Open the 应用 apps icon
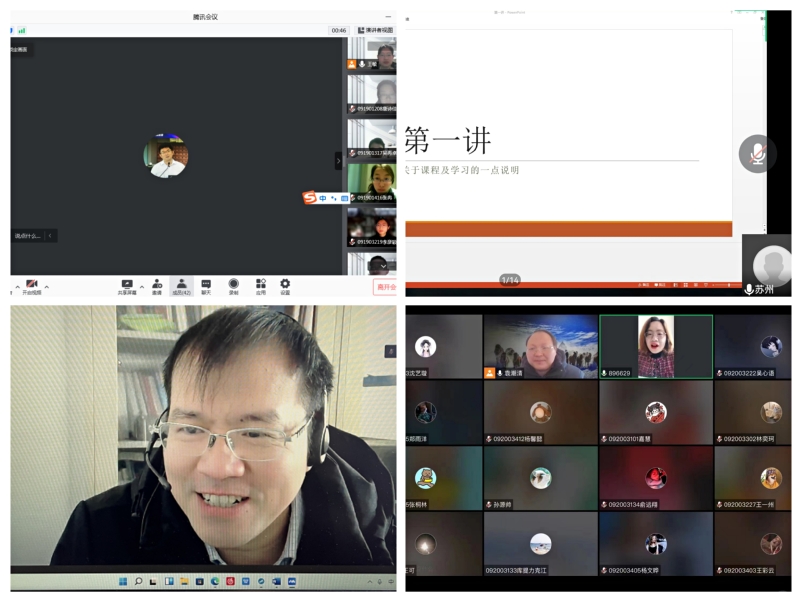 [x=260, y=286]
